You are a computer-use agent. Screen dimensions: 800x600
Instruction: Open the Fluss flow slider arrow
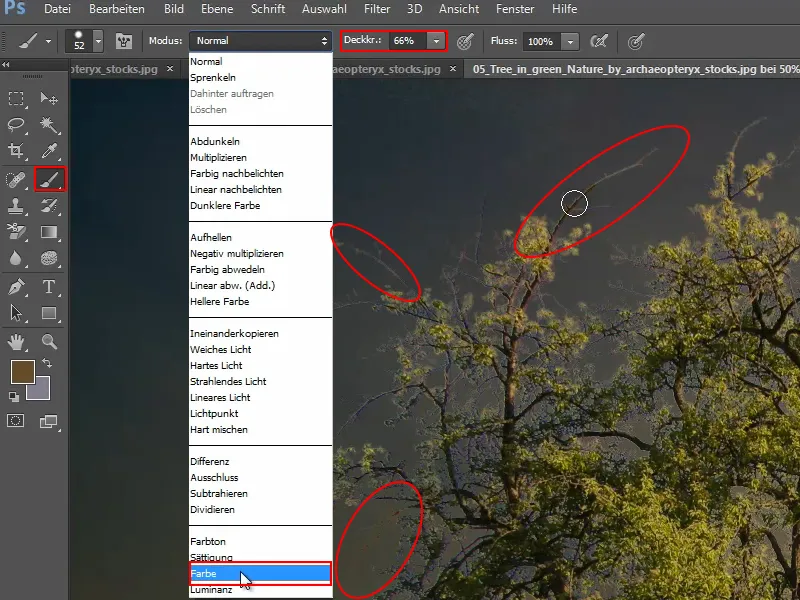point(570,41)
